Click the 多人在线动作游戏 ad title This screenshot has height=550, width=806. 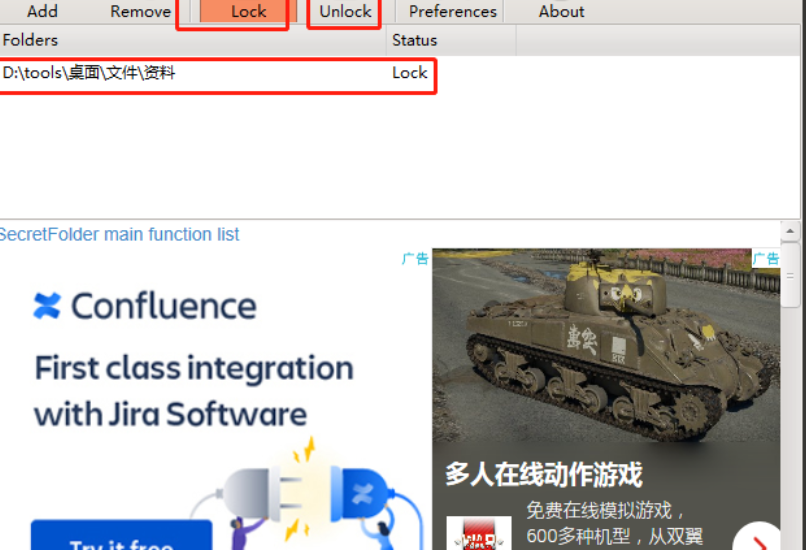coord(543,474)
